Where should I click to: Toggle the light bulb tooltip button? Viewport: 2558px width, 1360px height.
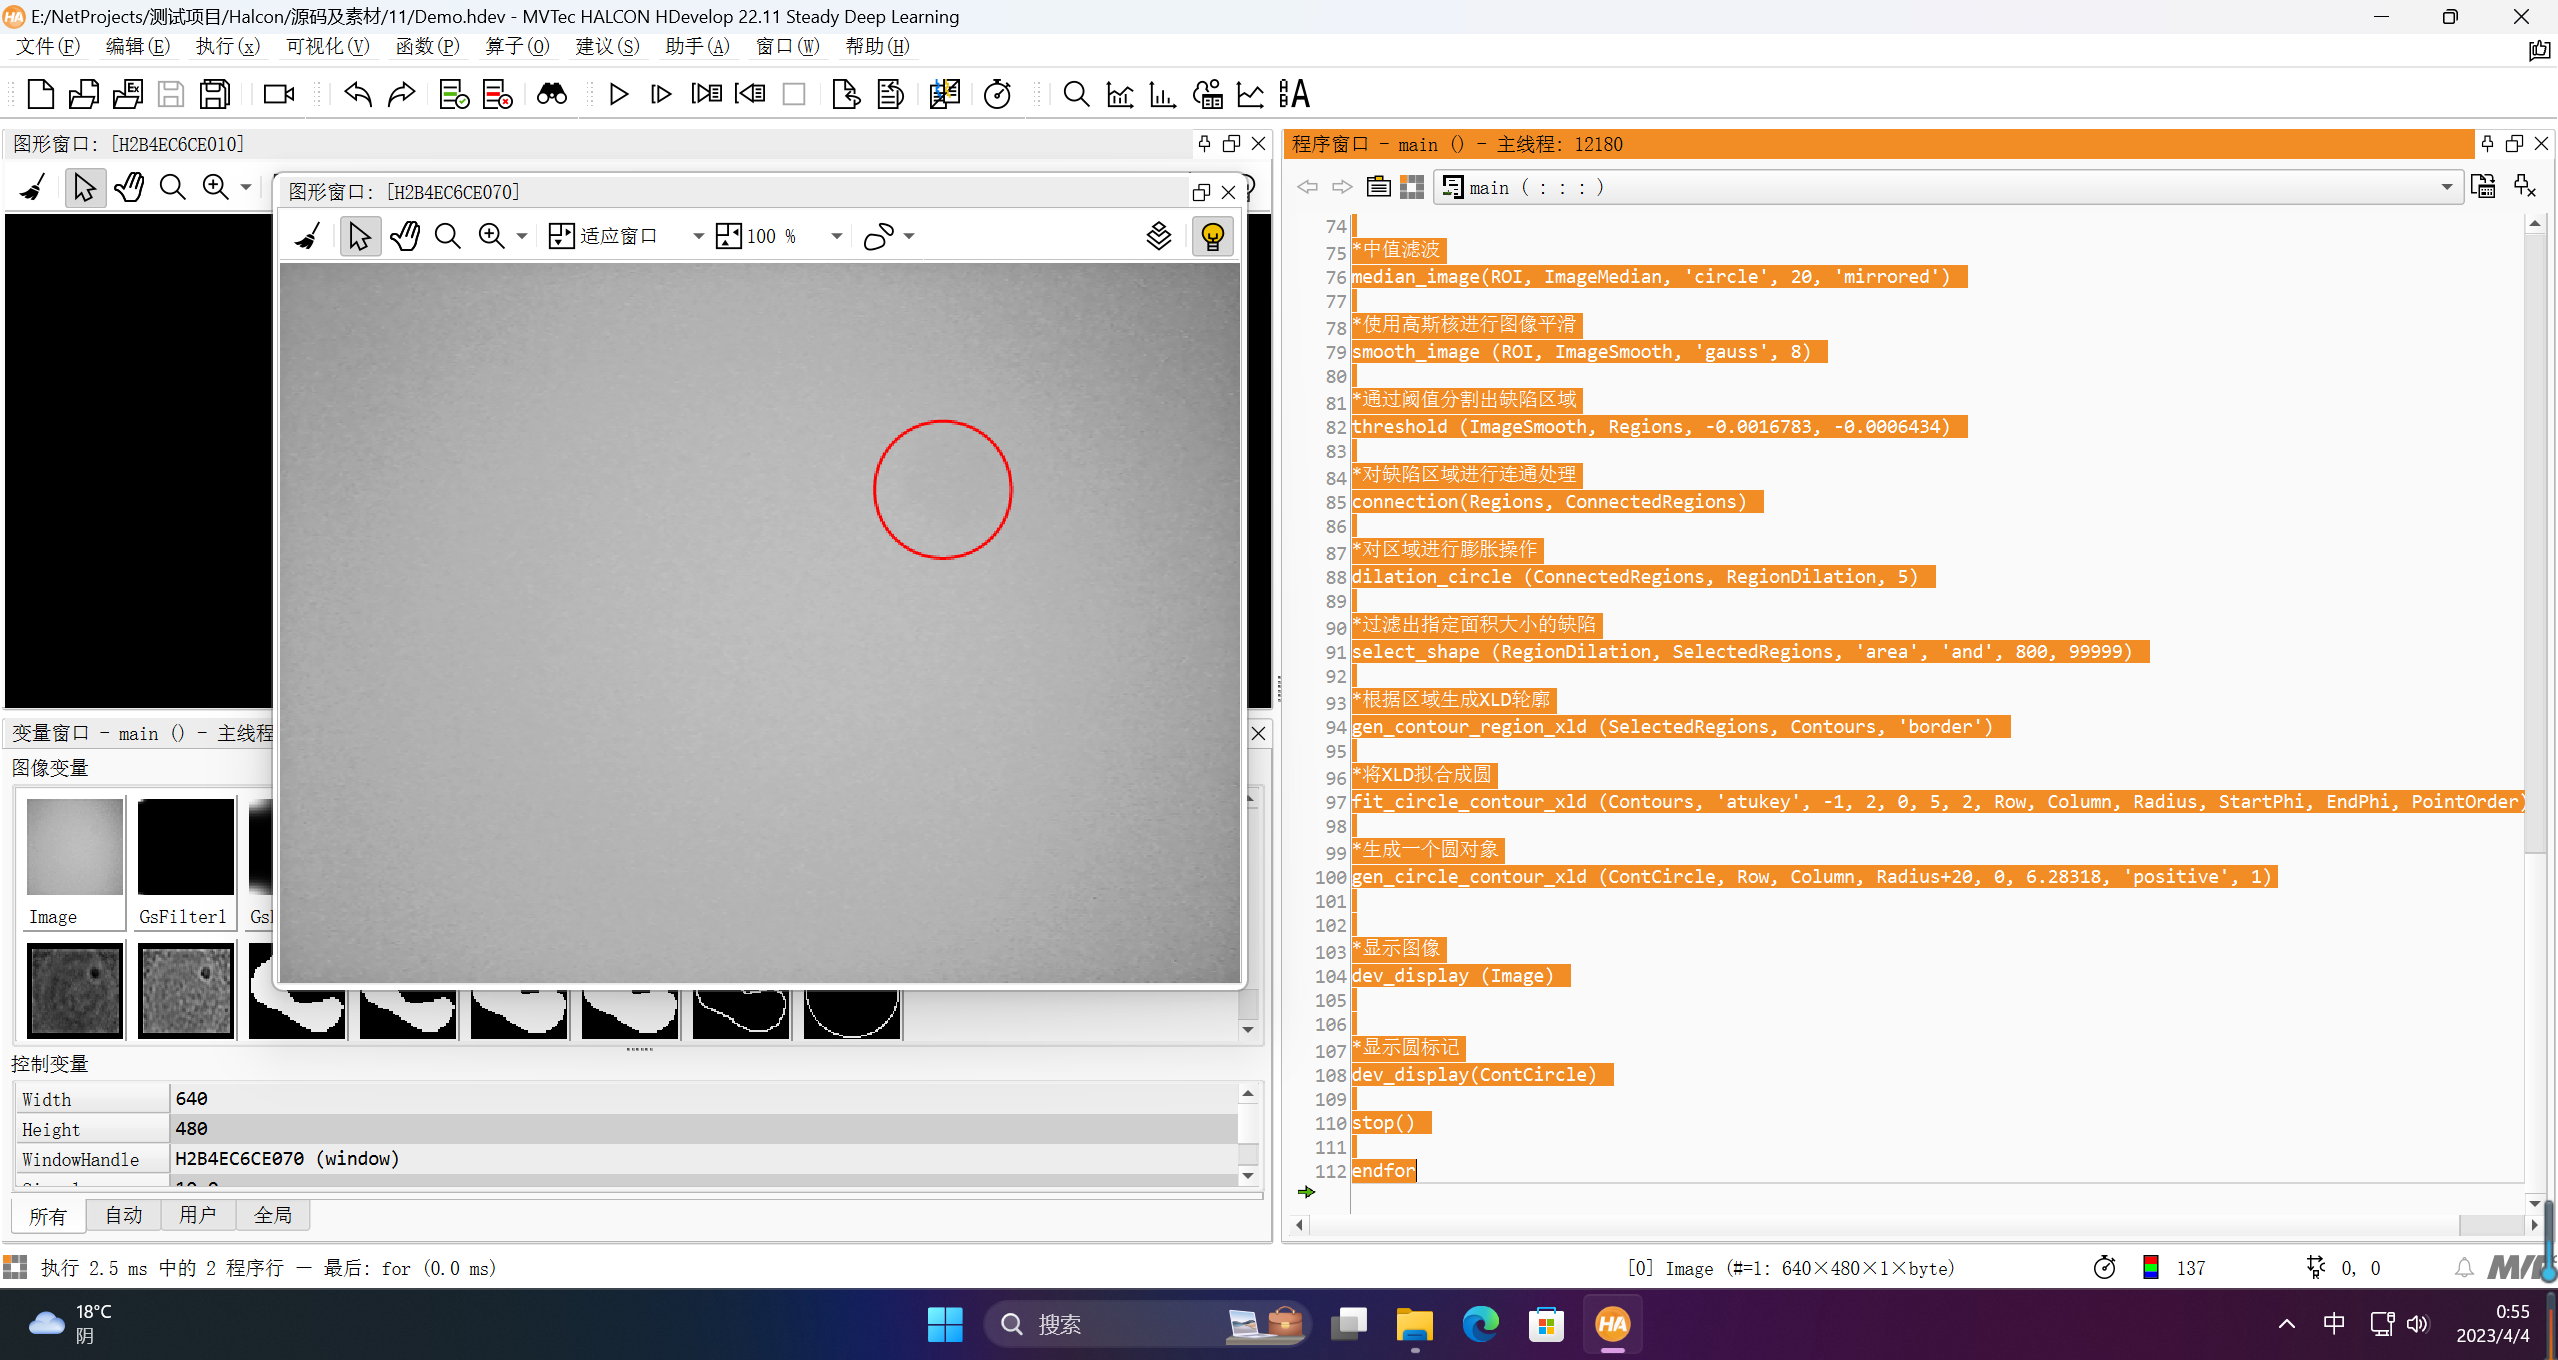coord(1212,236)
